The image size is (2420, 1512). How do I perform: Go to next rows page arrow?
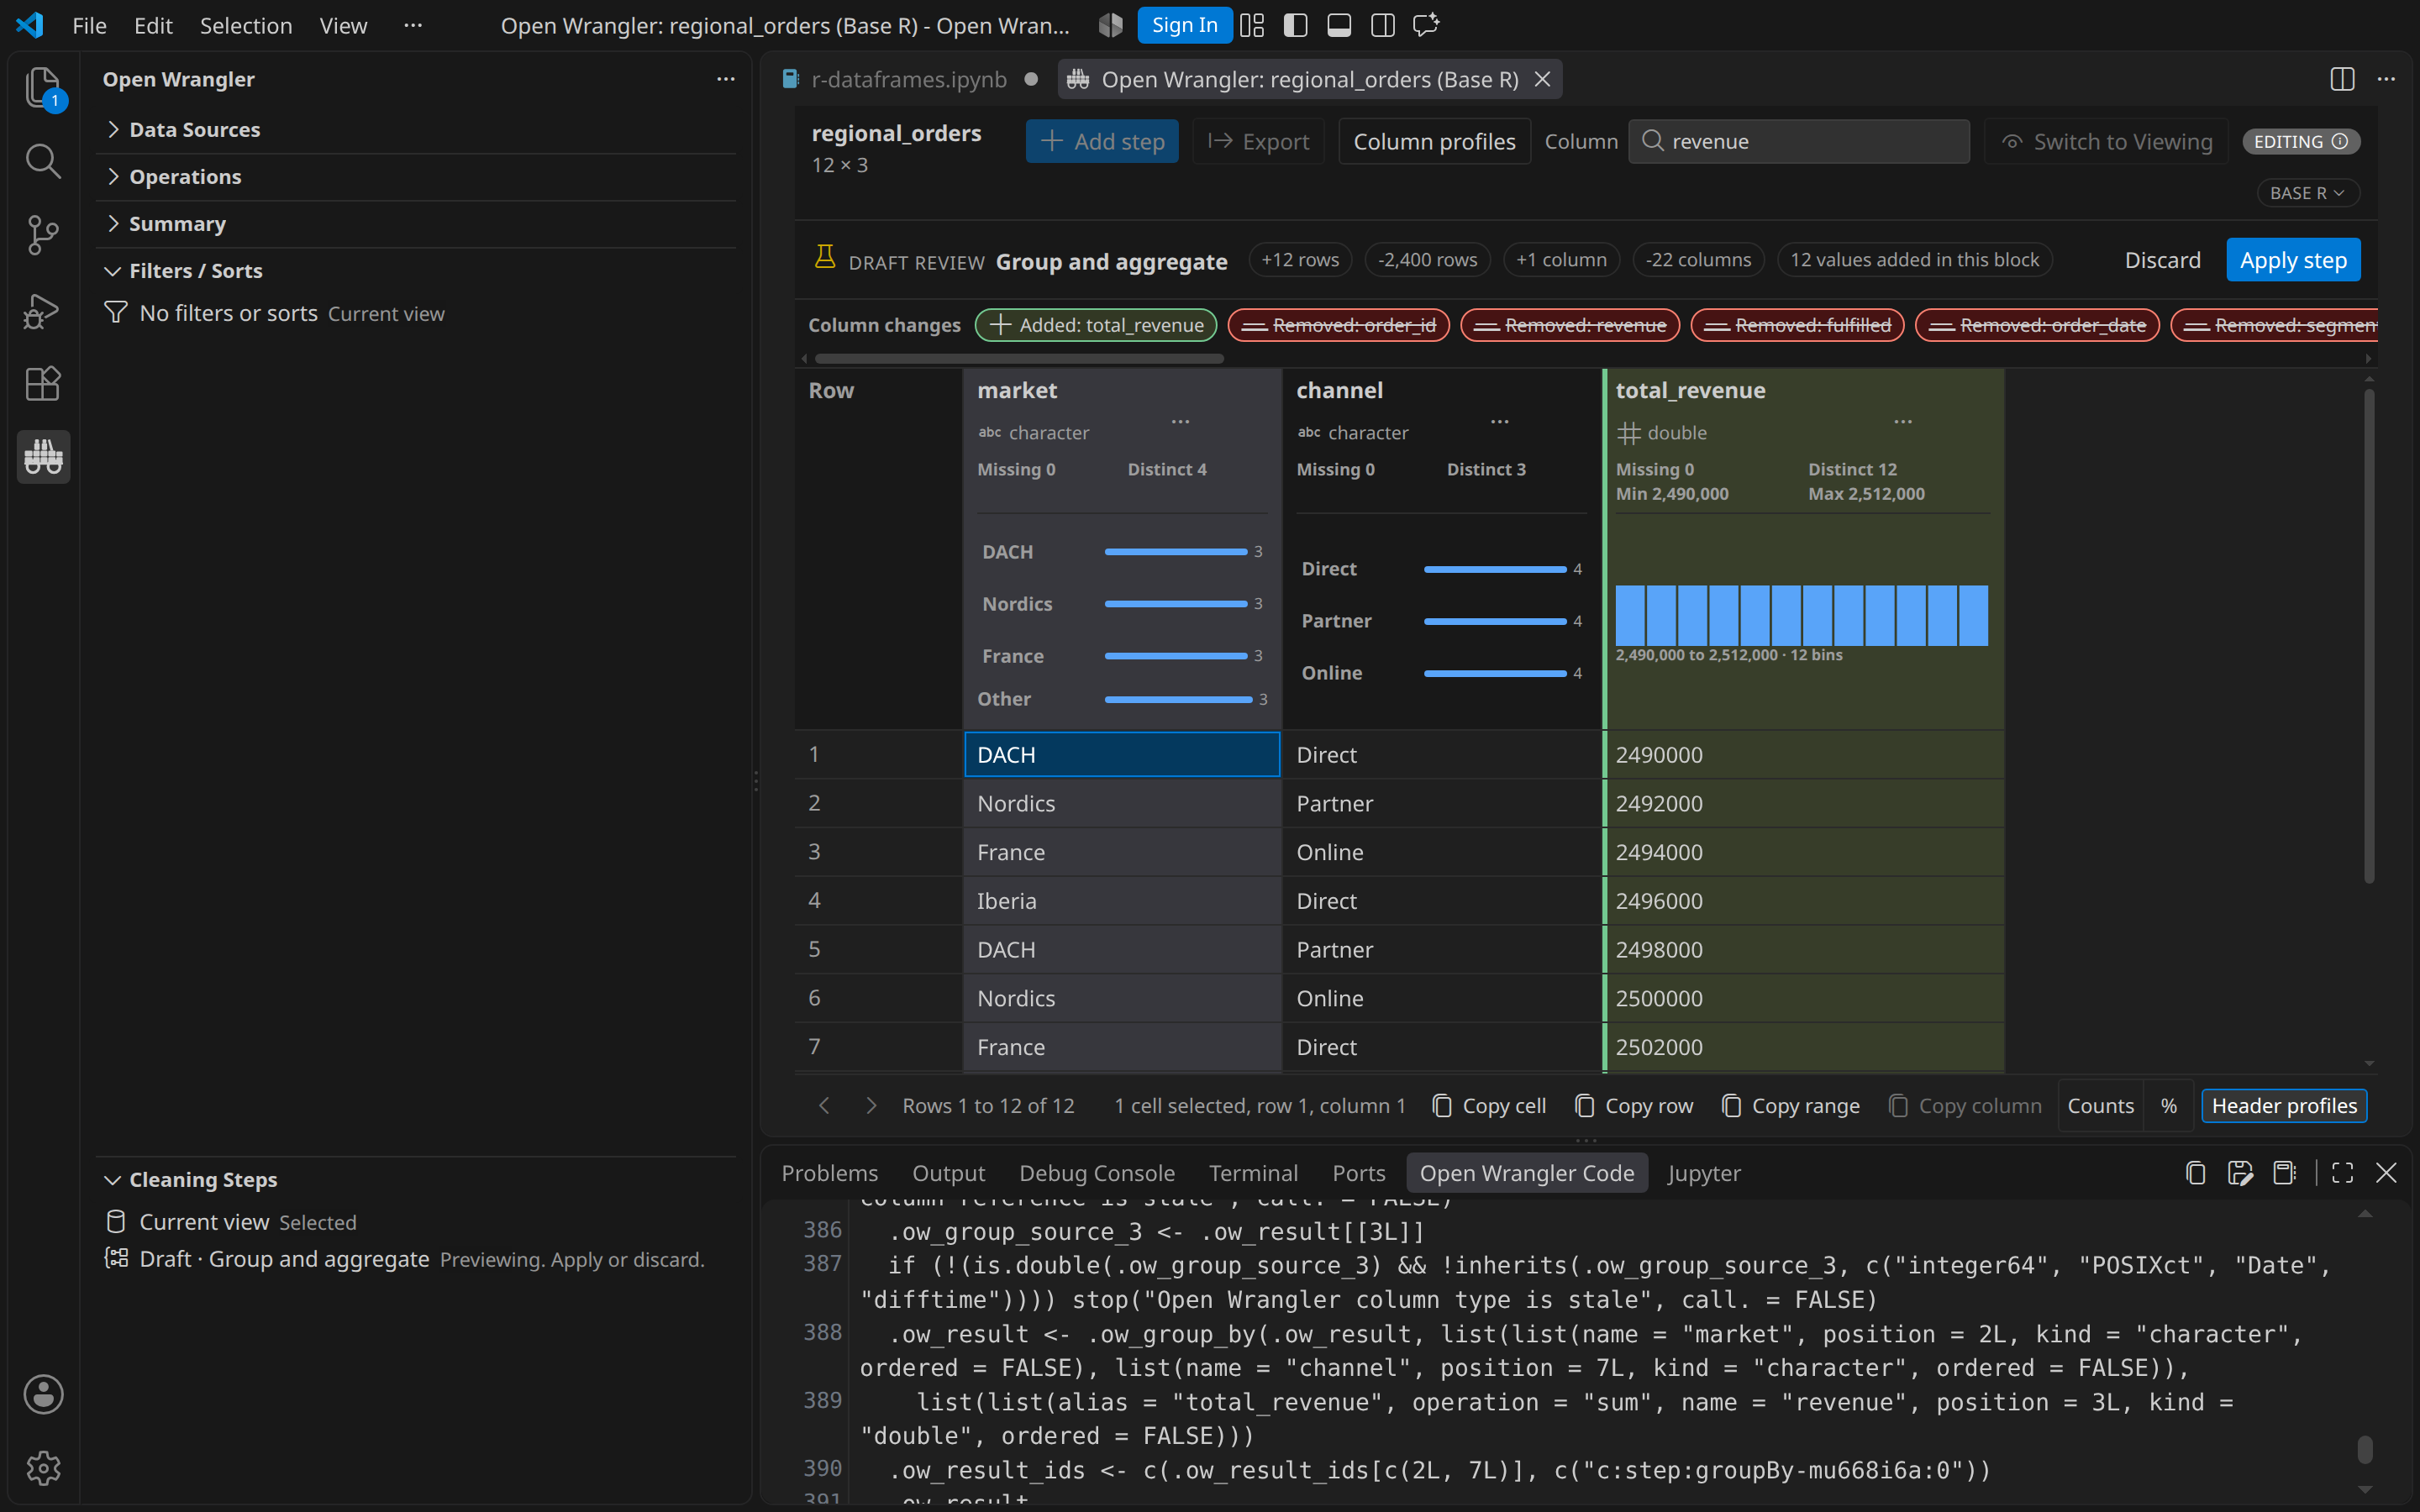tap(871, 1105)
